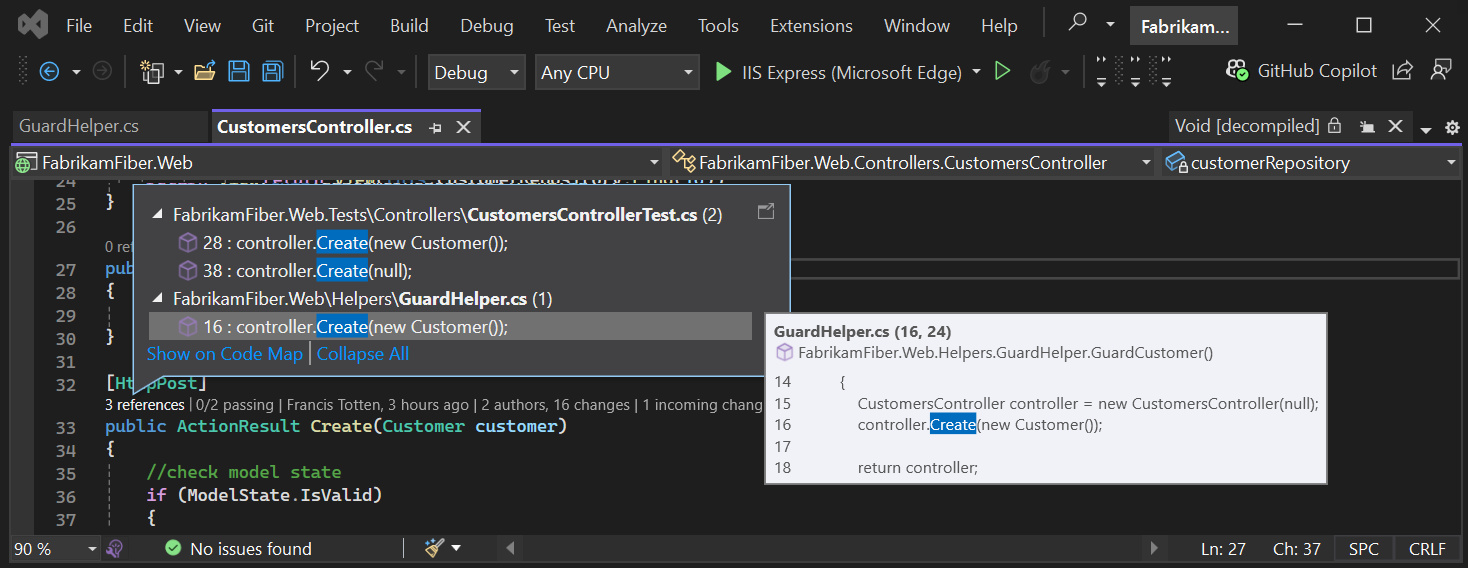The width and height of the screenshot is (1468, 568).
Task: Toggle the SPC whitespace indicator
Action: click(1363, 549)
